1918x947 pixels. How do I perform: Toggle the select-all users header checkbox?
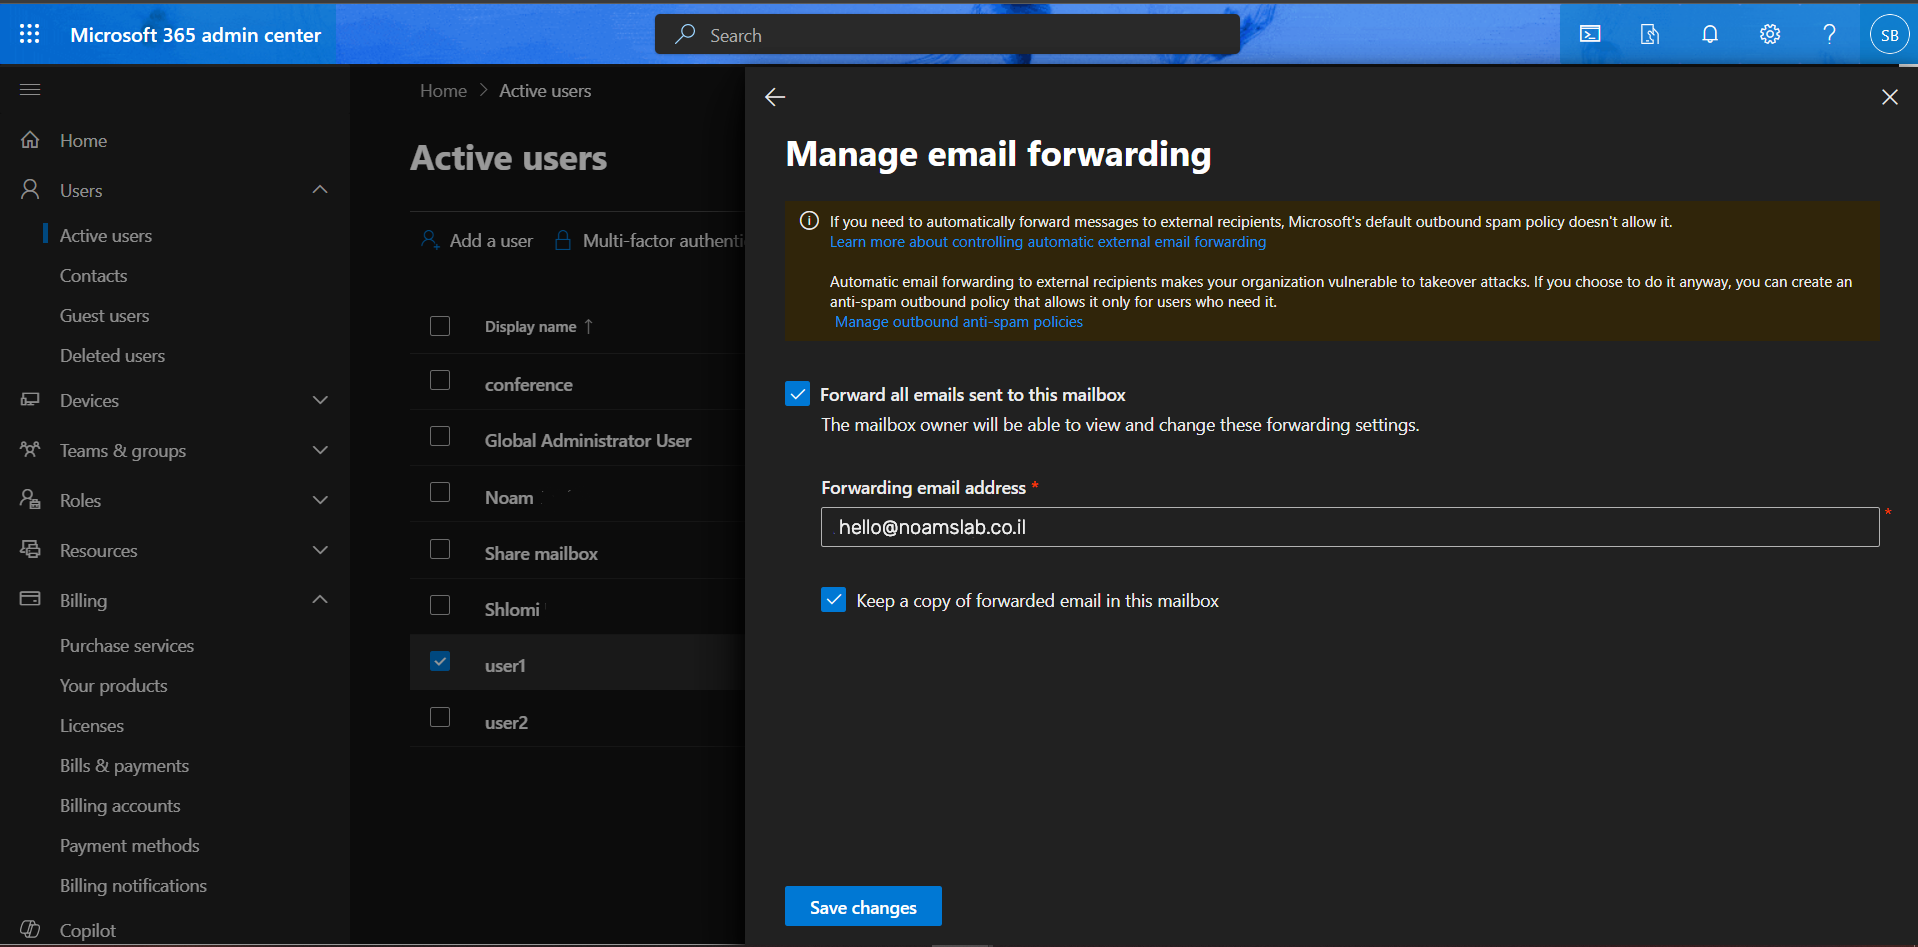440,326
